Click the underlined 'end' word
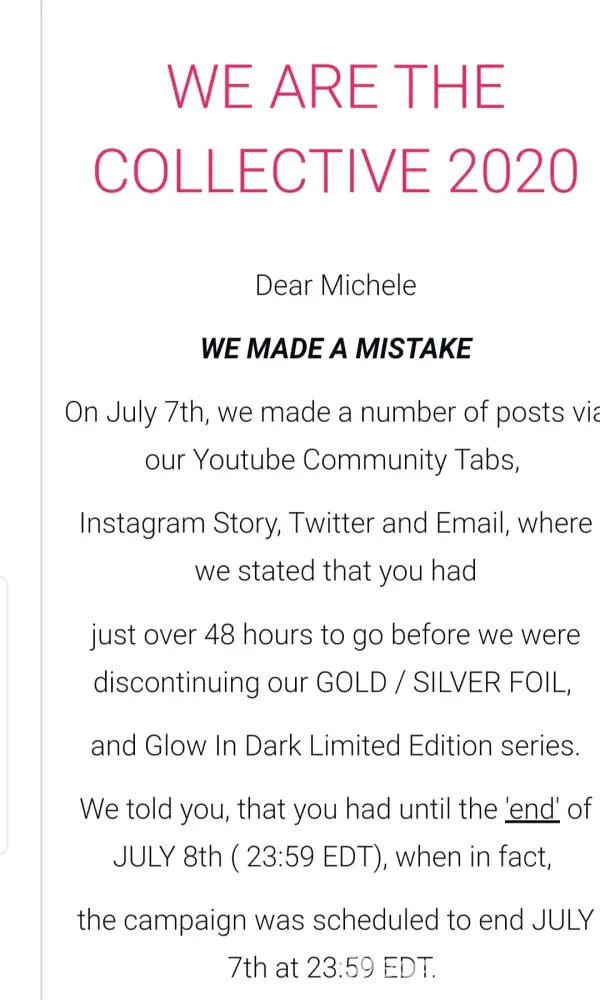This screenshot has height=1000, width=600. (532, 809)
